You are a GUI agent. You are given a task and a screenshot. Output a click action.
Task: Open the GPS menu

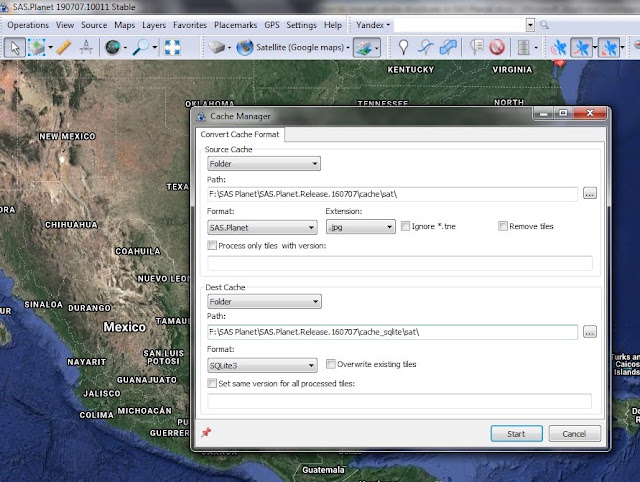272,25
